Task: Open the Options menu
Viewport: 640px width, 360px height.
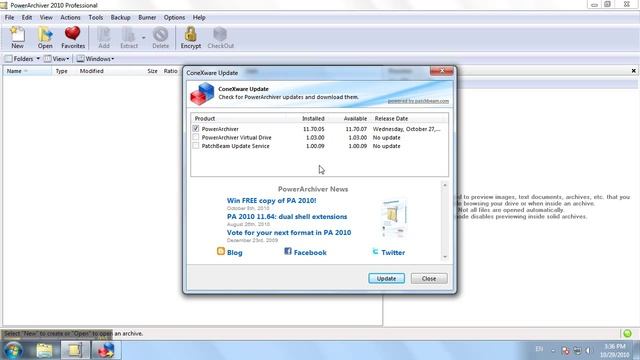Action: 174,18
